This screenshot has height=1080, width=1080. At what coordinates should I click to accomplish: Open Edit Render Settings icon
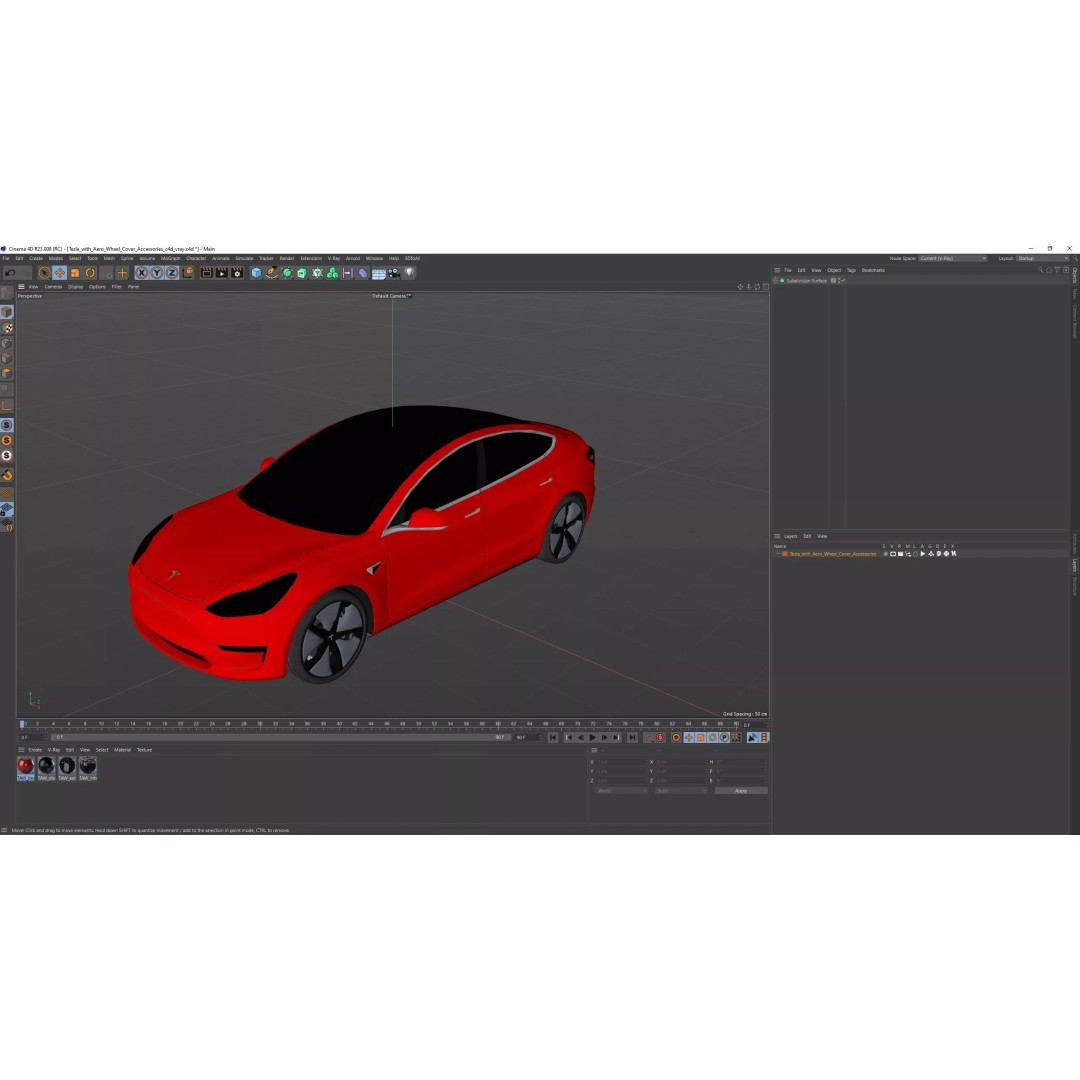coord(237,273)
